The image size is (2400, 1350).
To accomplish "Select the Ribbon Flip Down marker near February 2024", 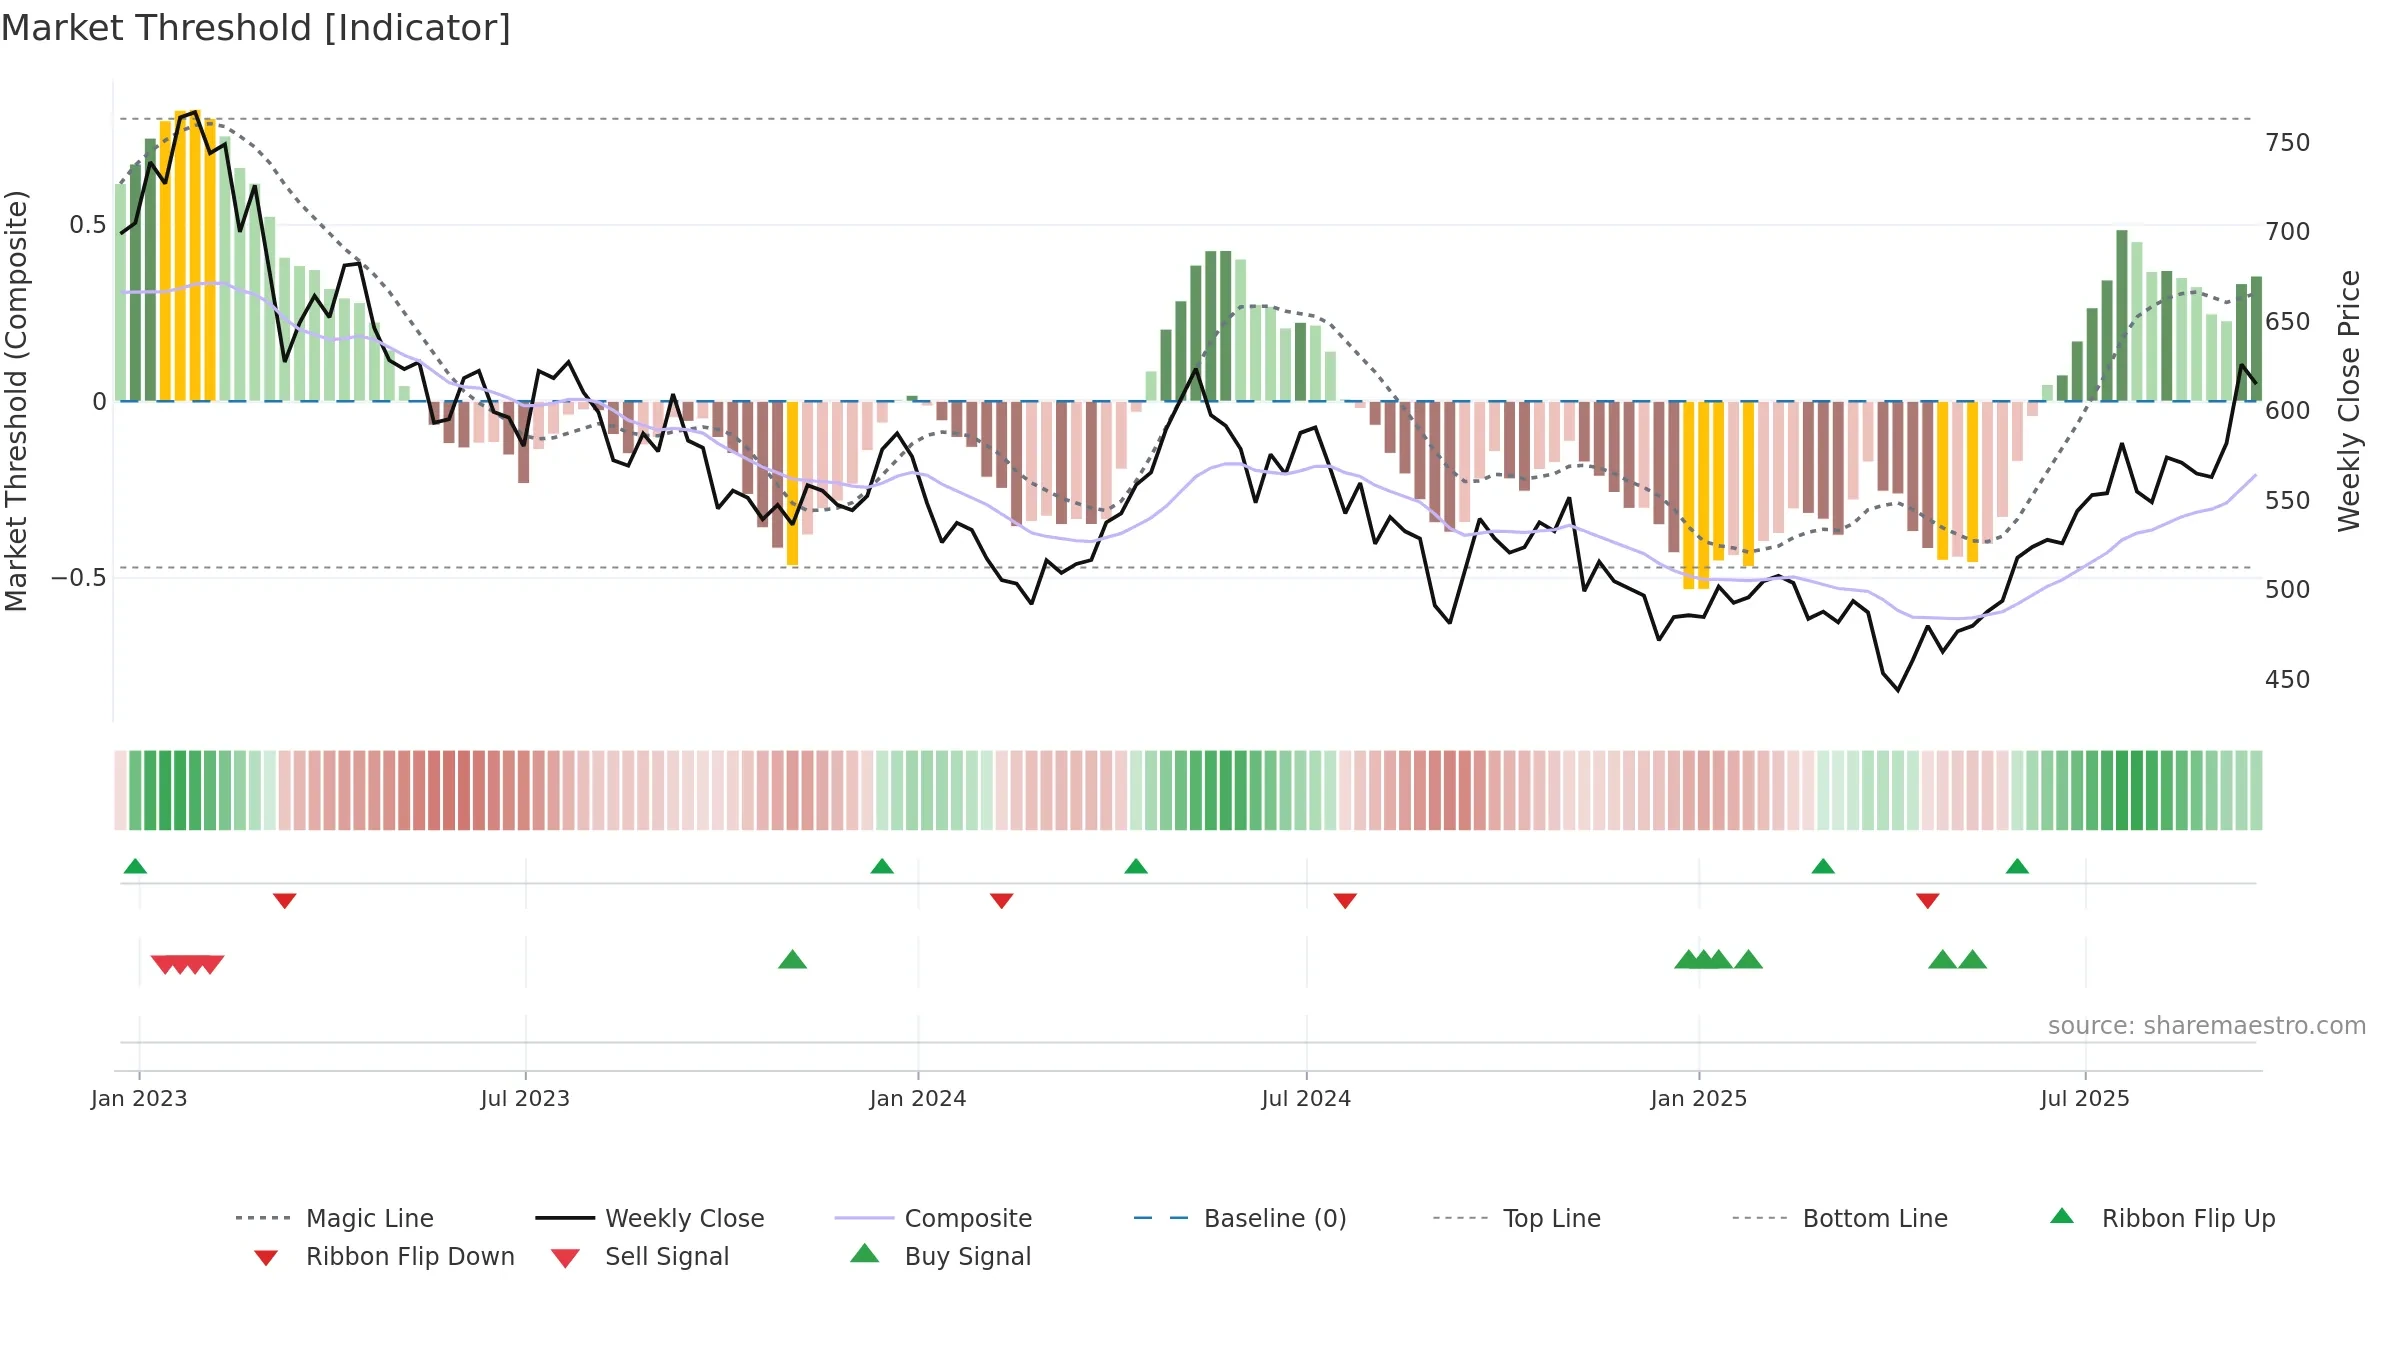I will pyautogui.click(x=1002, y=901).
